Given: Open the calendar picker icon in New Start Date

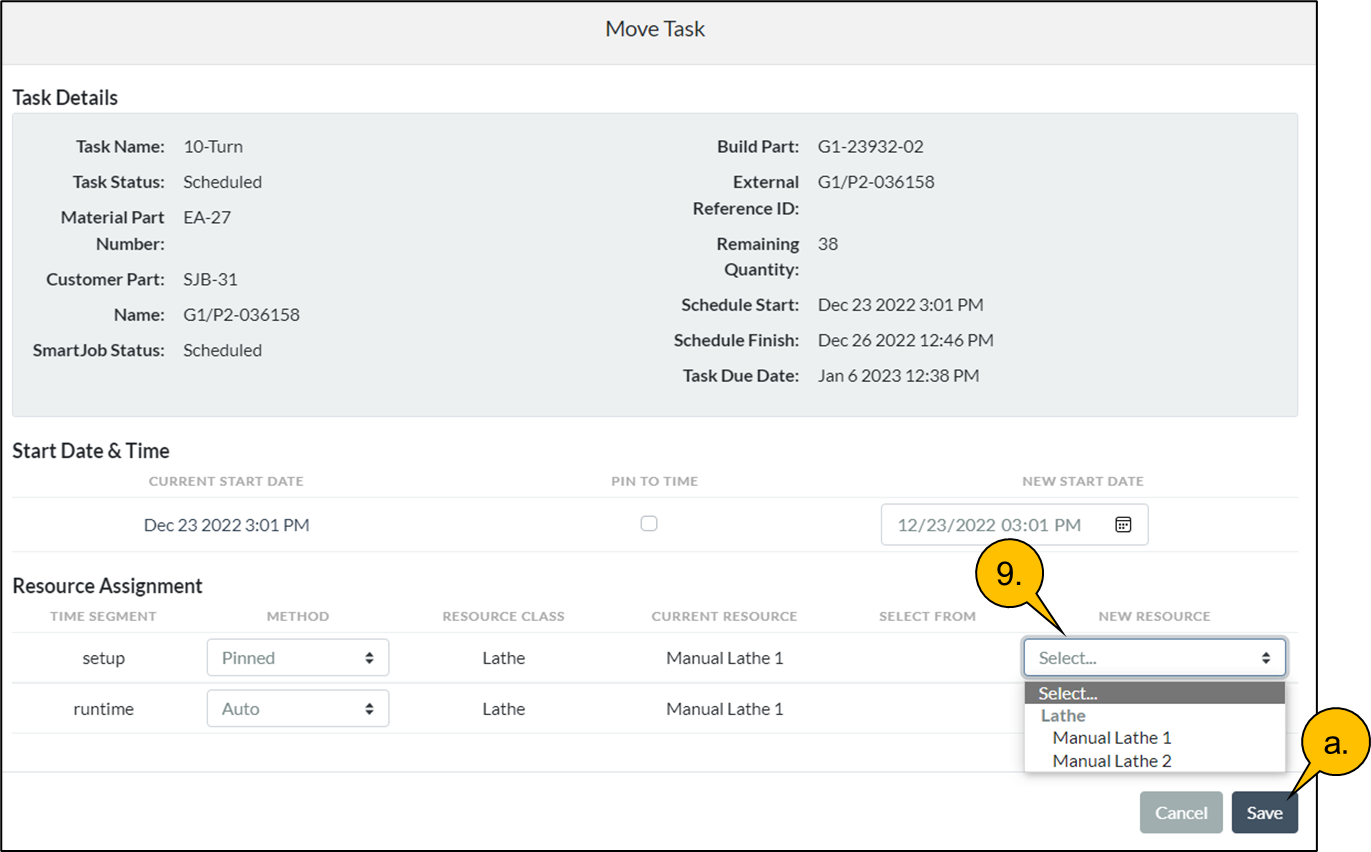Looking at the screenshot, I should pos(1123,525).
